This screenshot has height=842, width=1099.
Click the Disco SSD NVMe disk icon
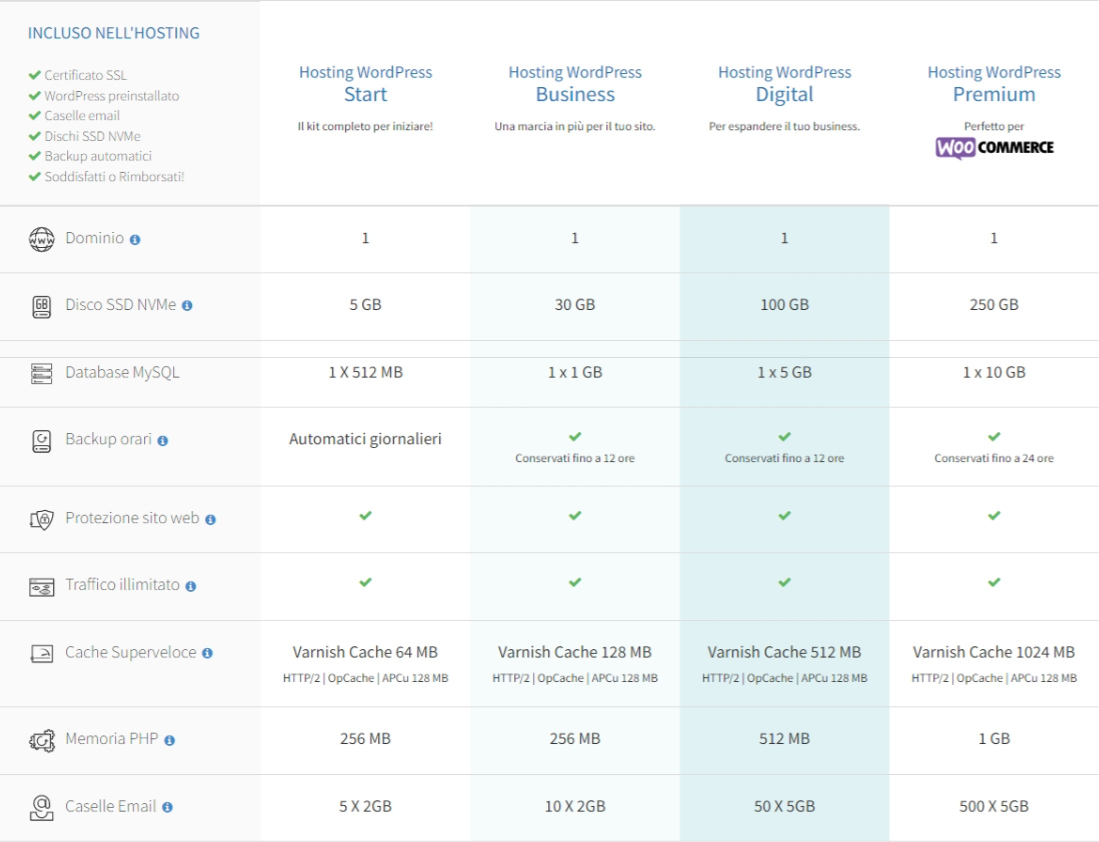click(41, 306)
